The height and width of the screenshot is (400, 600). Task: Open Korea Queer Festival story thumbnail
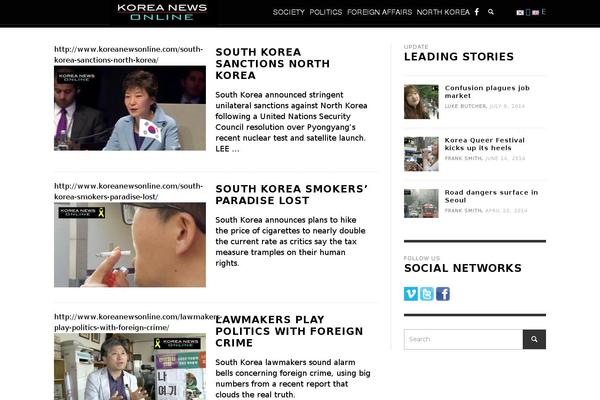click(x=421, y=154)
